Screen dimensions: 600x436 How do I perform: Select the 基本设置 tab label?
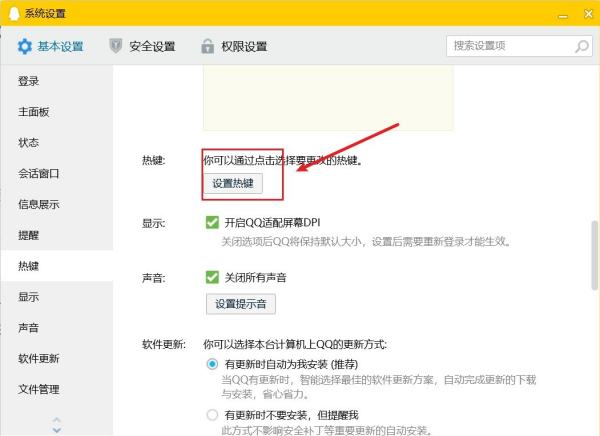pos(60,46)
